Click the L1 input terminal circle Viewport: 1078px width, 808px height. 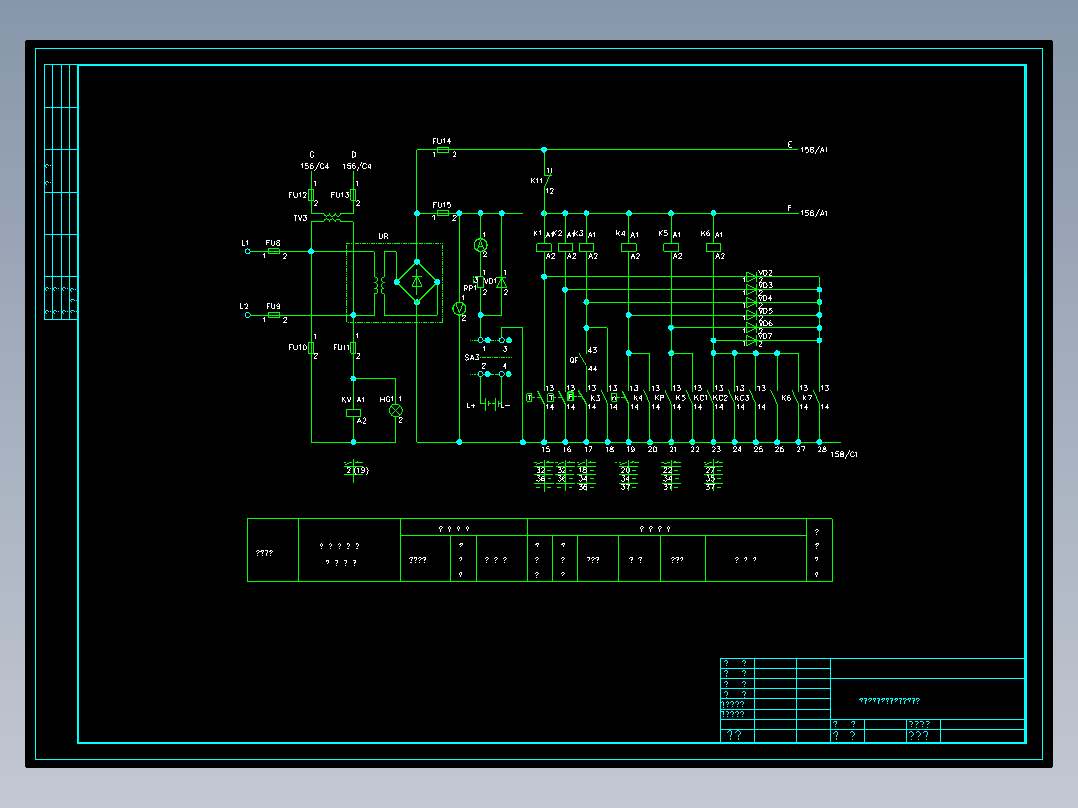tap(248, 252)
